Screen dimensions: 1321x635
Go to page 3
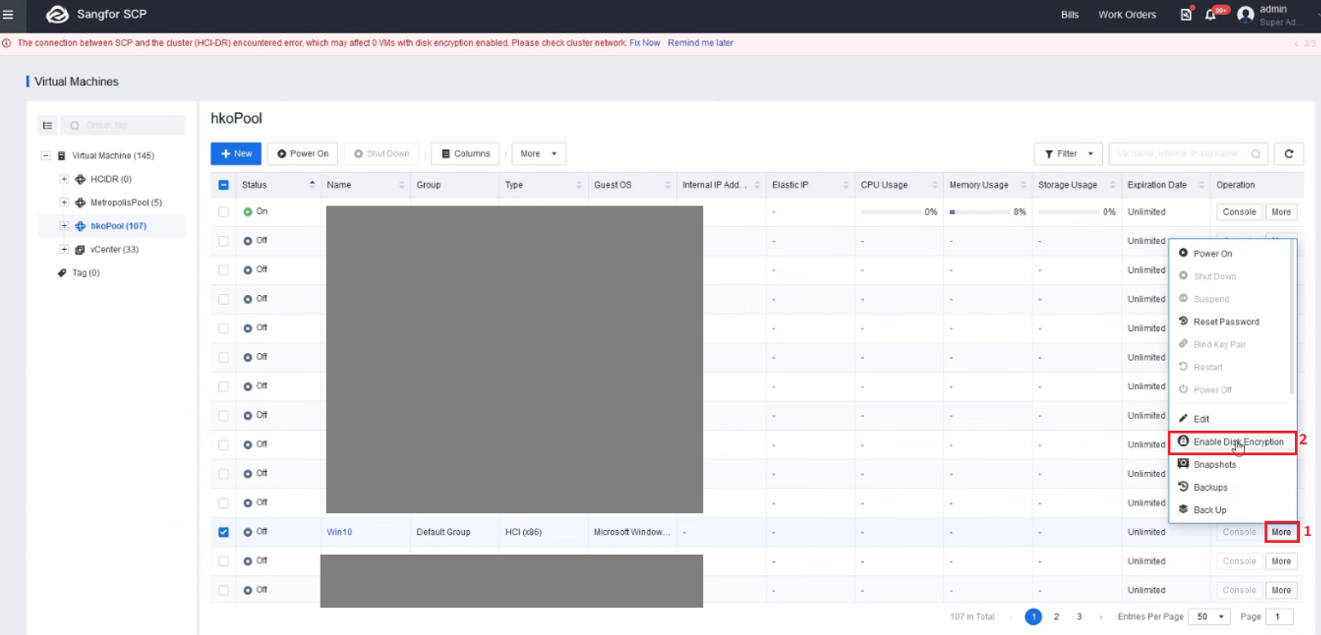click(x=1079, y=617)
